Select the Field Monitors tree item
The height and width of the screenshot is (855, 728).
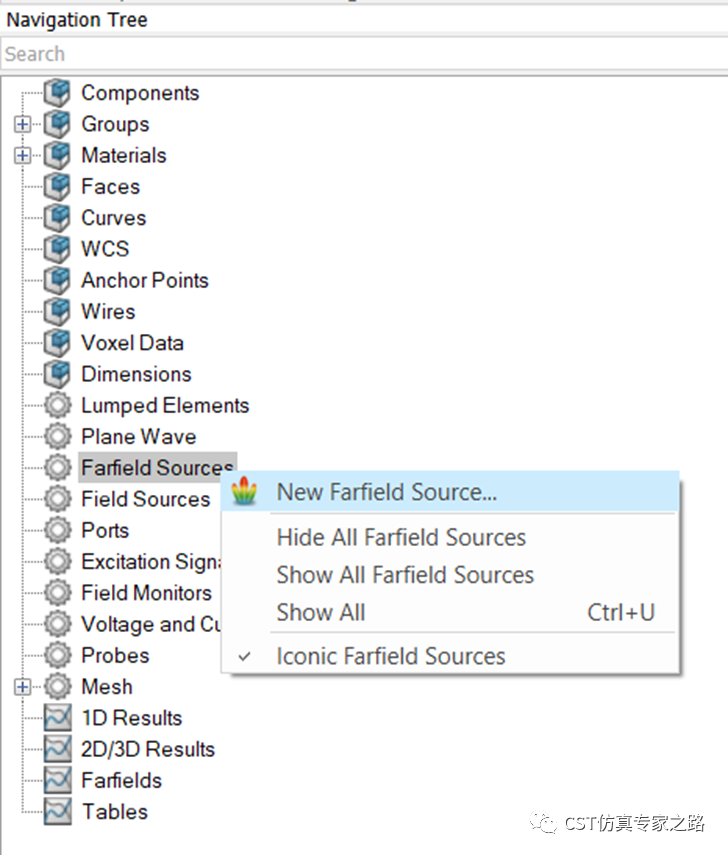(146, 593)
